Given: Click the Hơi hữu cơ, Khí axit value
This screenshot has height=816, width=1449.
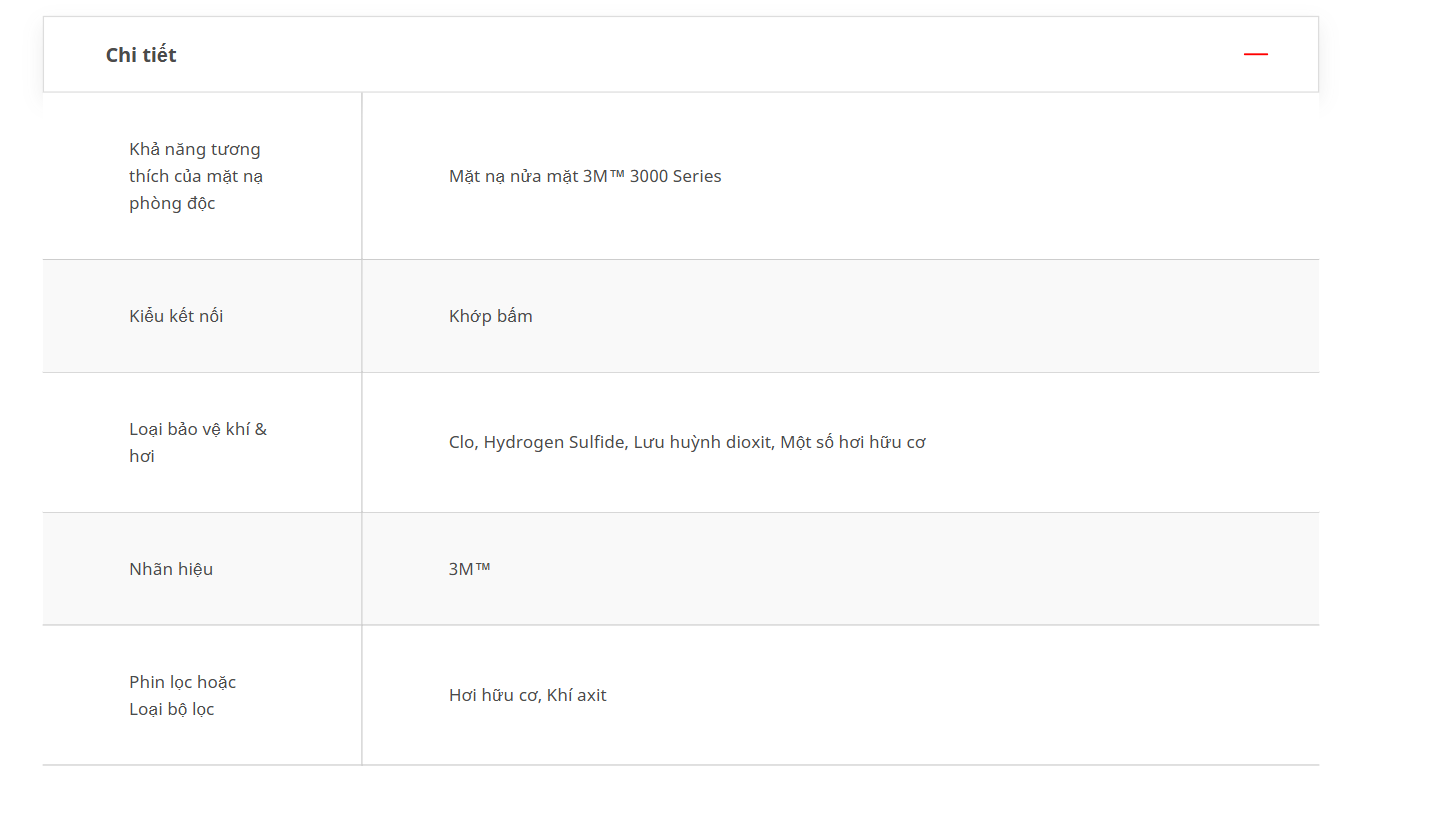Looking at the screenshot, I should point(528,695).
